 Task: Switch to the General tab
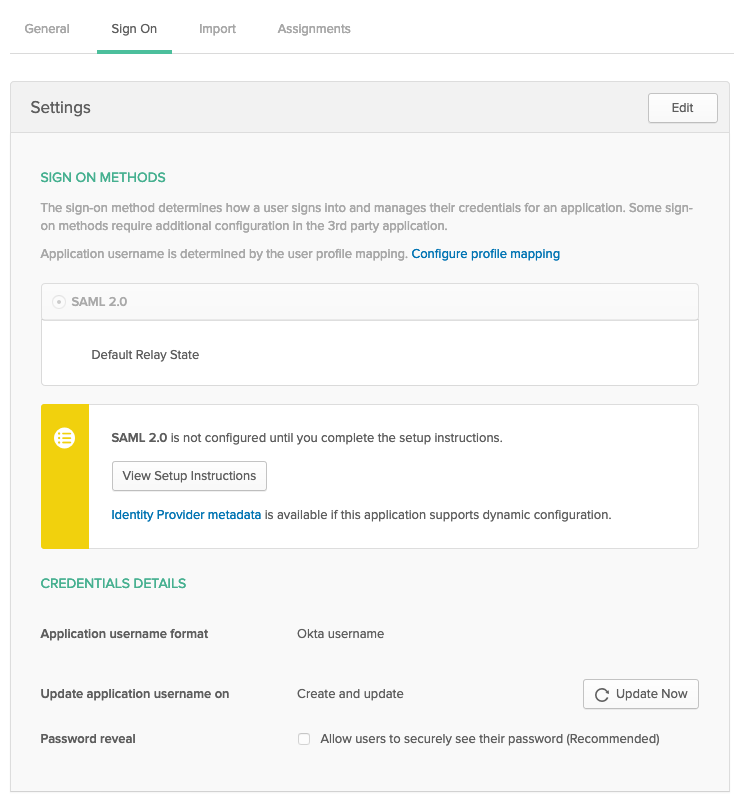[46, 29]
